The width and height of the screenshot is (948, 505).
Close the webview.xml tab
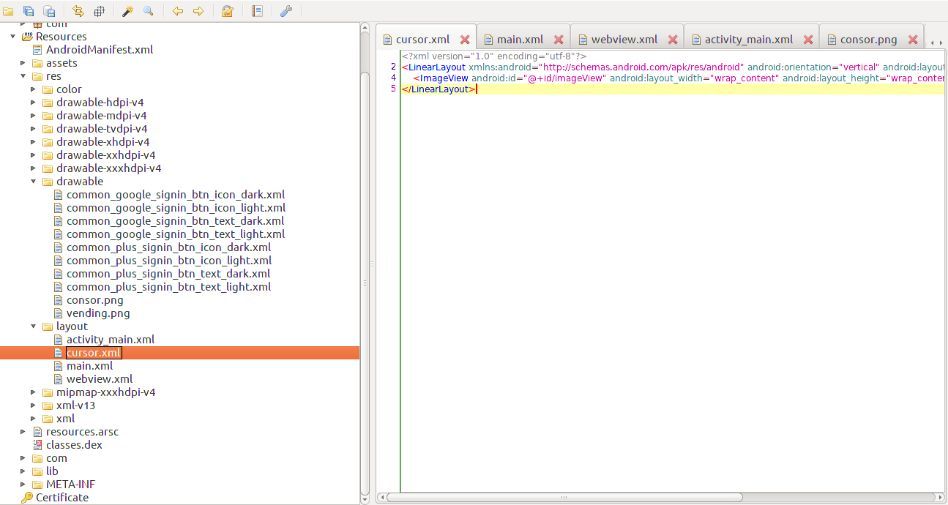[672, 39]
